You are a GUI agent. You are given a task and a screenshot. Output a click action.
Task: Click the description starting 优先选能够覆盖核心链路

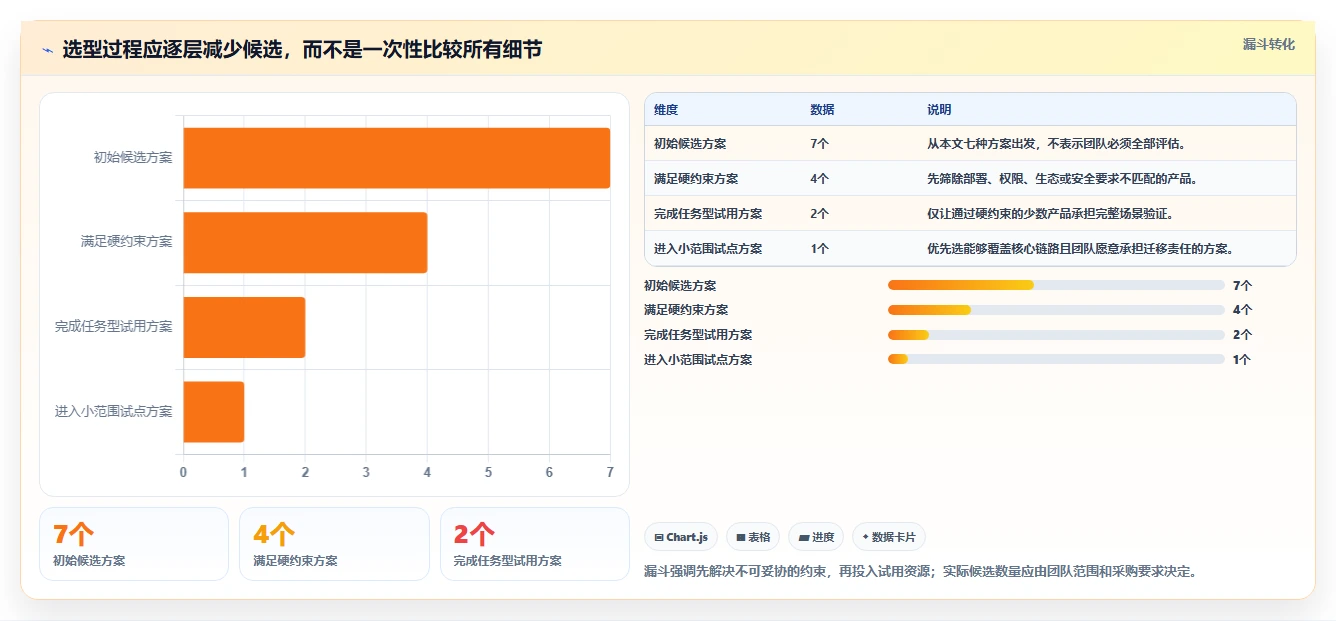[x=1081, y=249]
